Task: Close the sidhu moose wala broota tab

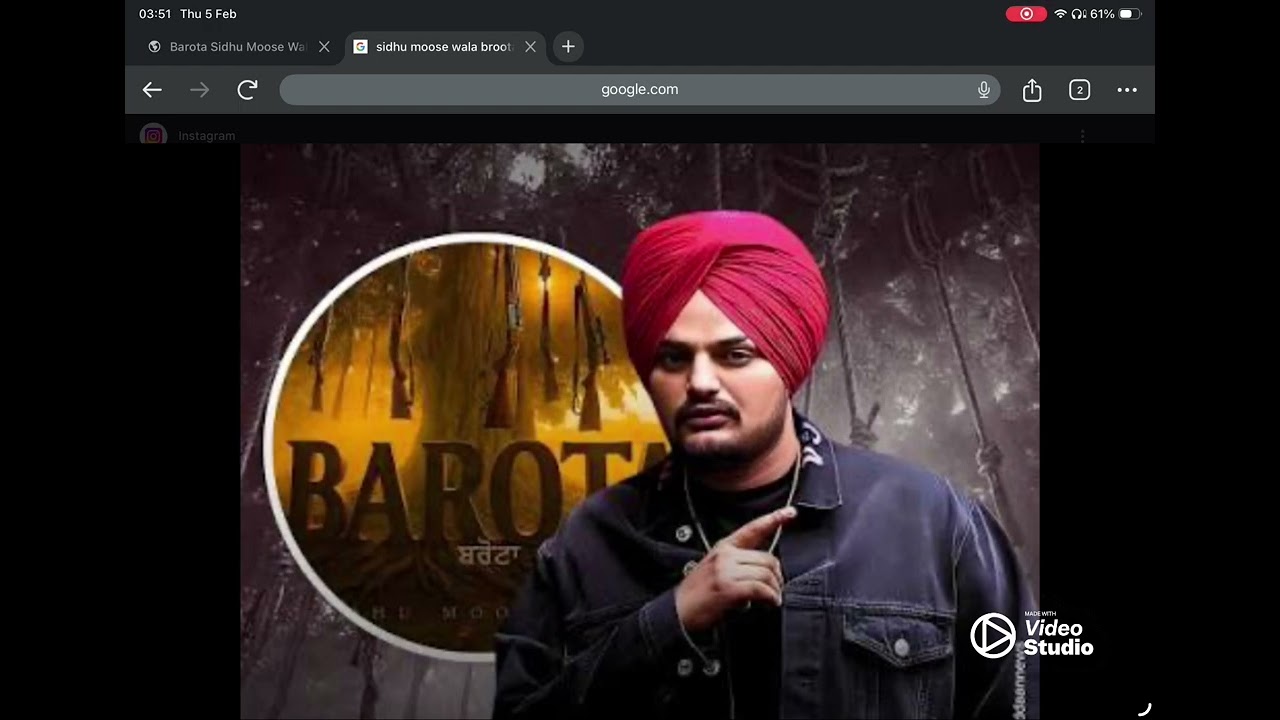Action: point(531,47)
